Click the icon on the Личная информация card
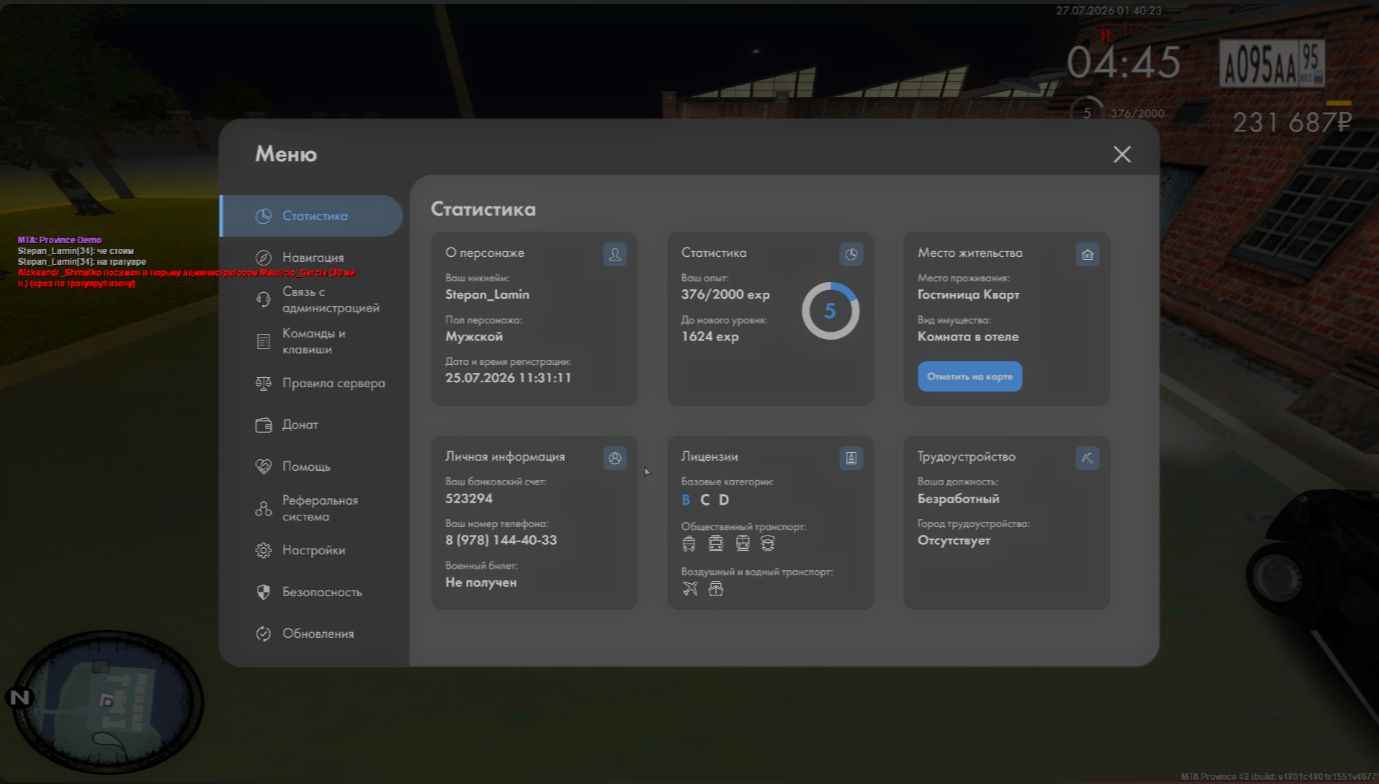 tap(615, 458)
